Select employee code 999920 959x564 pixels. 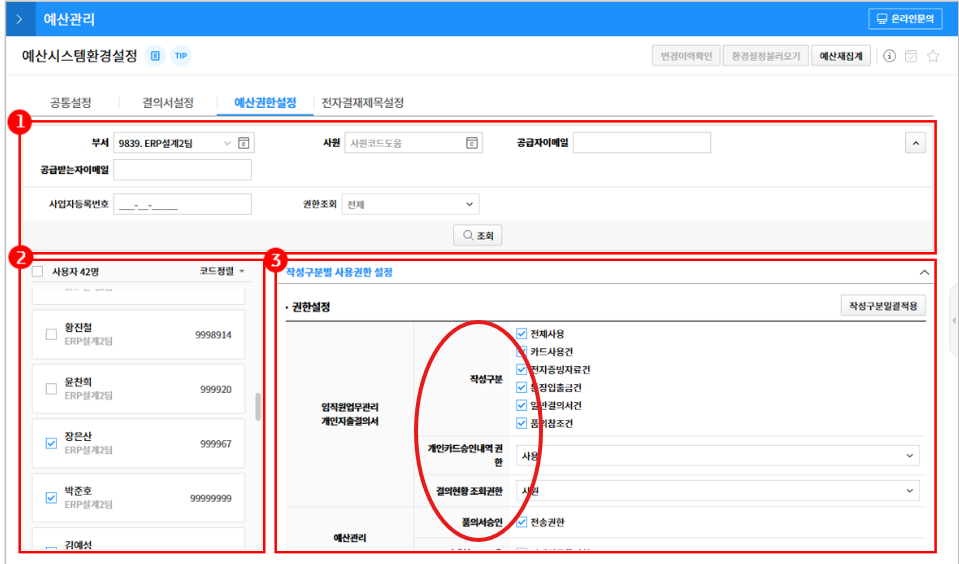tap(215, 389)
